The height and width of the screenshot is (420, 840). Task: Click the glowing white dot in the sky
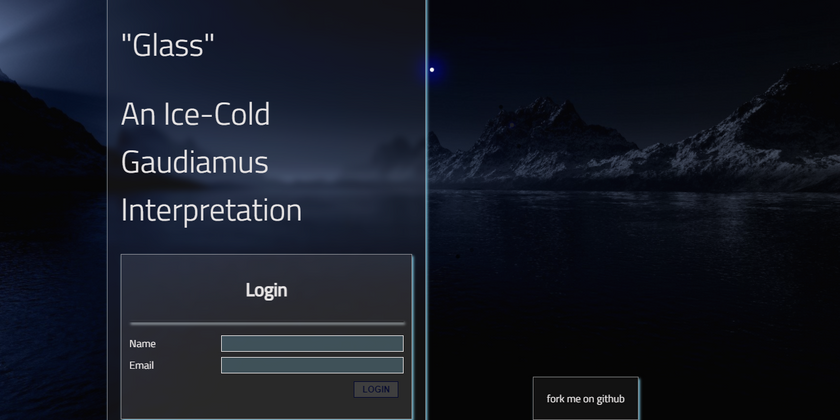[x=432, y=70]
